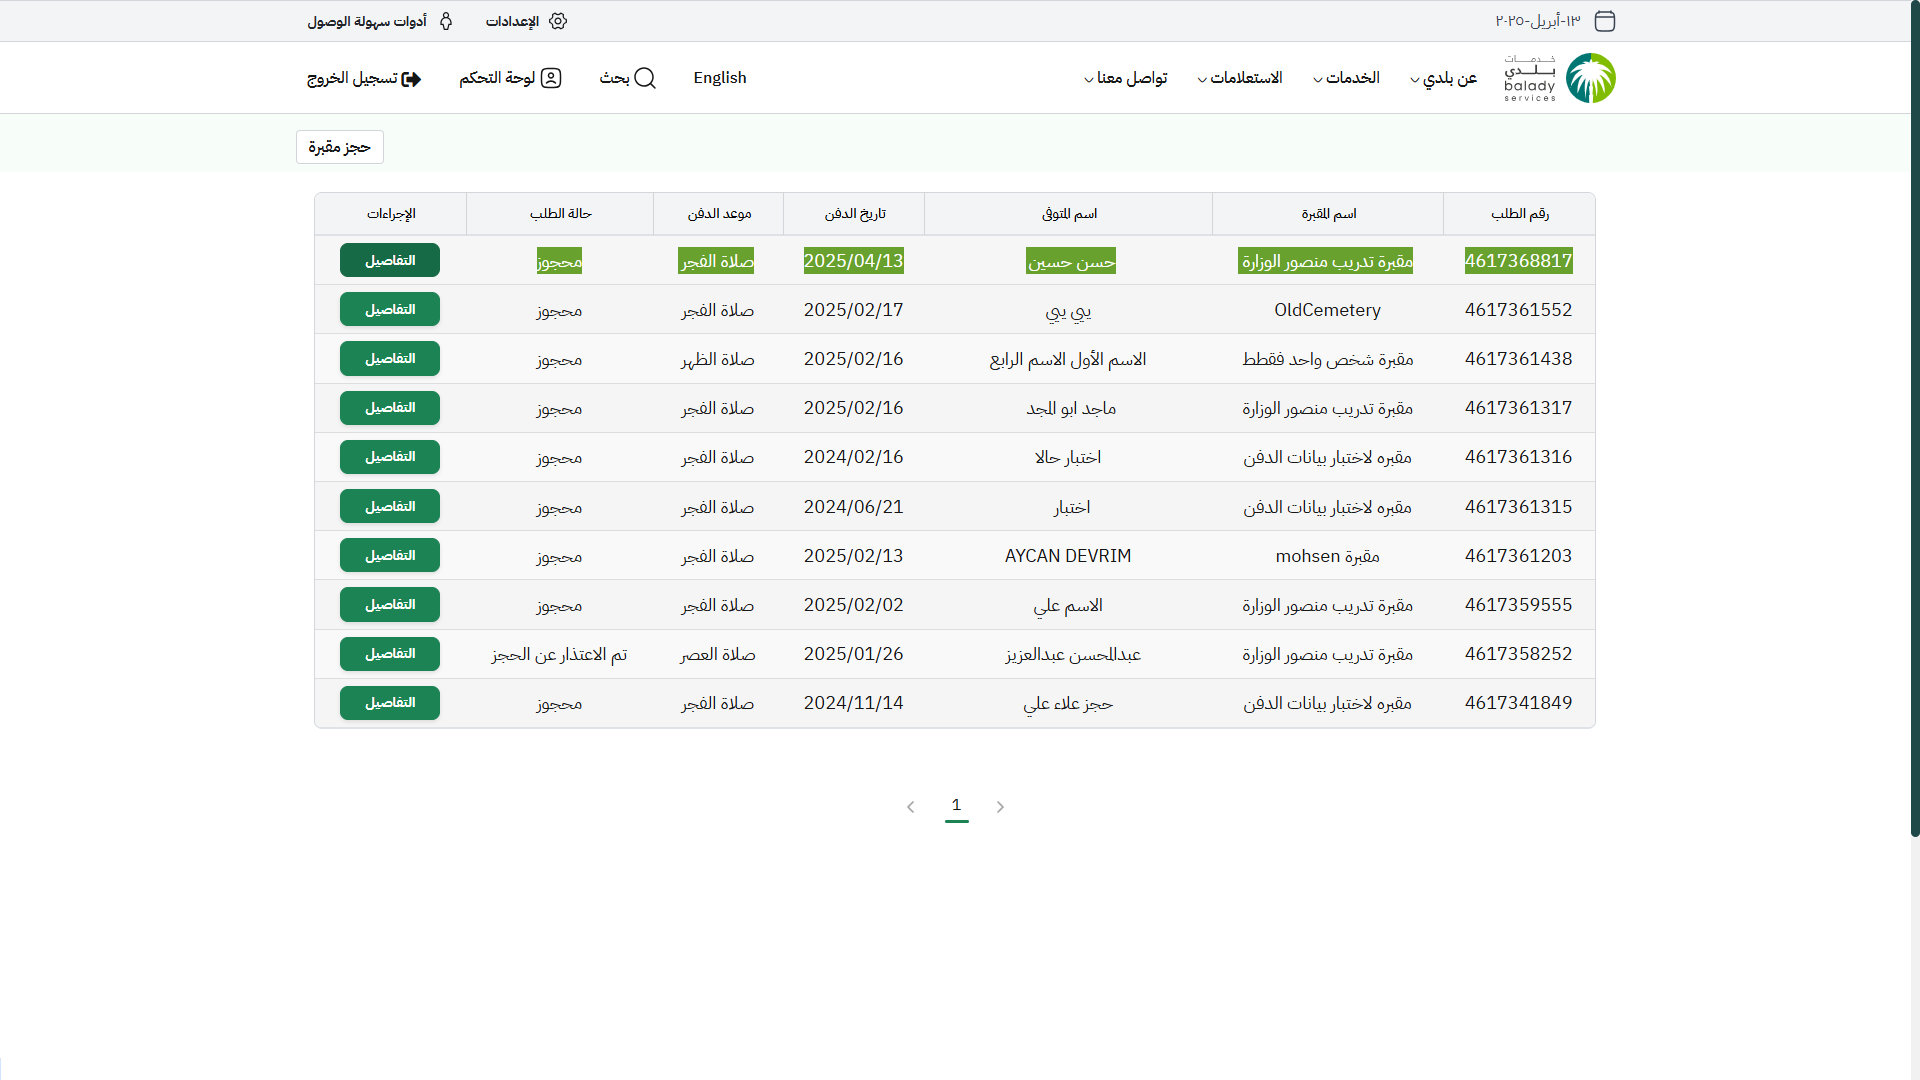Click the 'حجز مقبرة' button
The width and height of the screenshot is (1920, 1080).
pyautogui.click(x=339, y=147)
